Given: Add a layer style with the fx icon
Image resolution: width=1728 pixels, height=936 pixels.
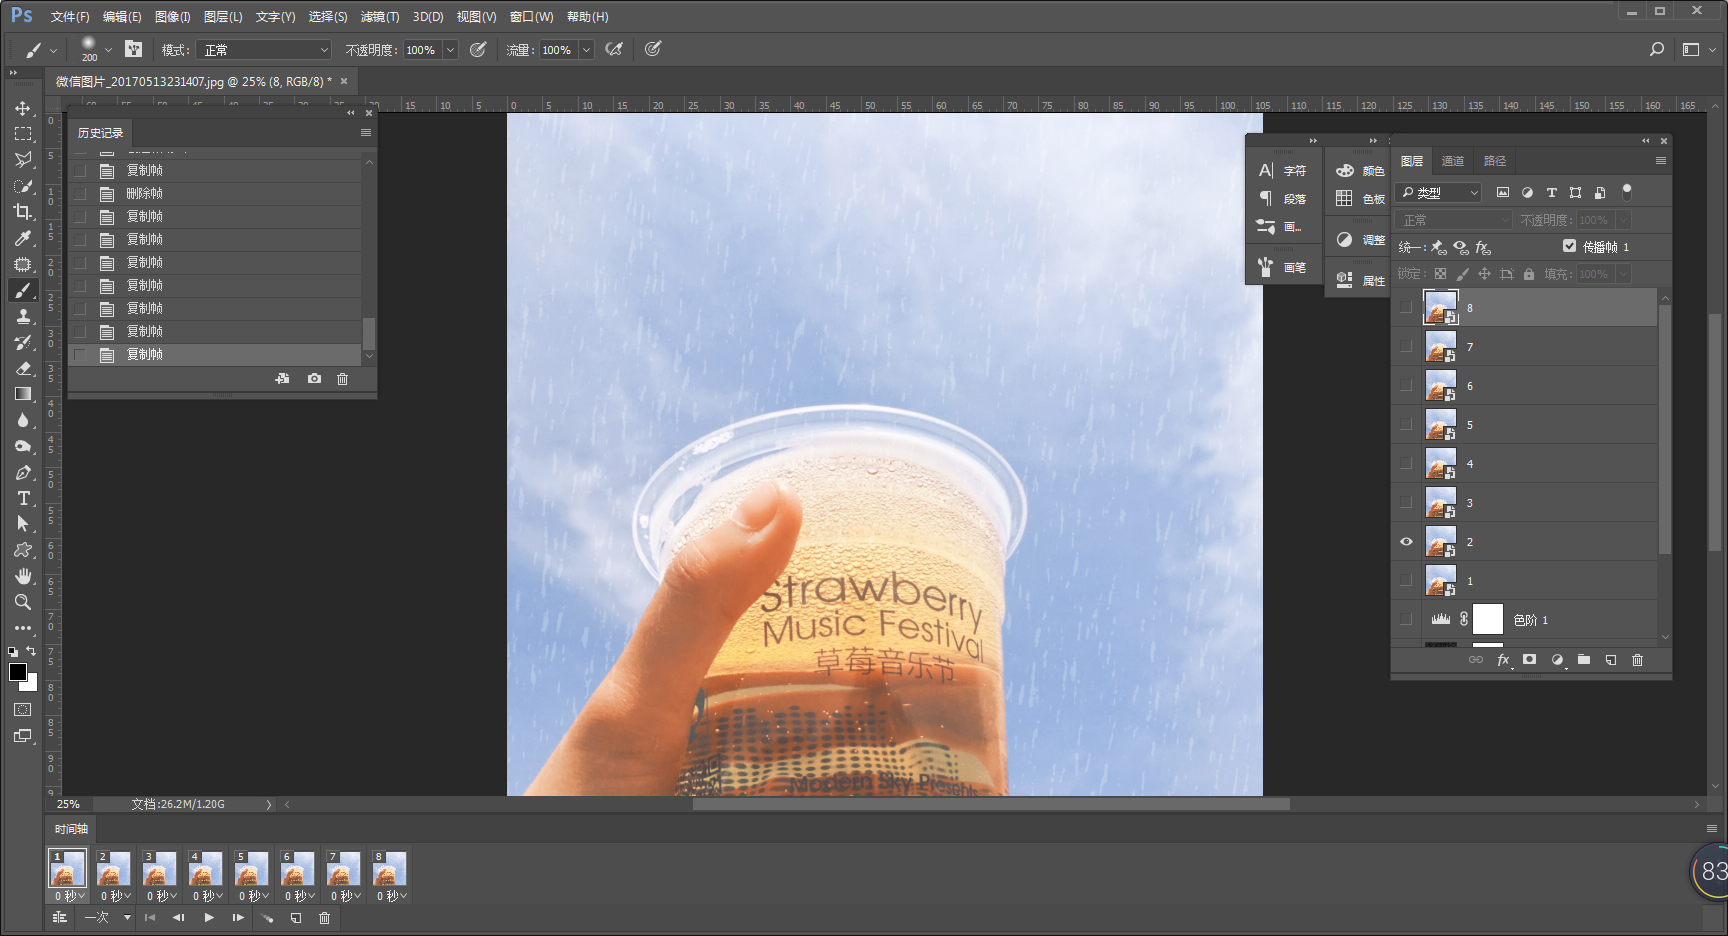Looking at the screenshot, I should (x=1503, y=660).
